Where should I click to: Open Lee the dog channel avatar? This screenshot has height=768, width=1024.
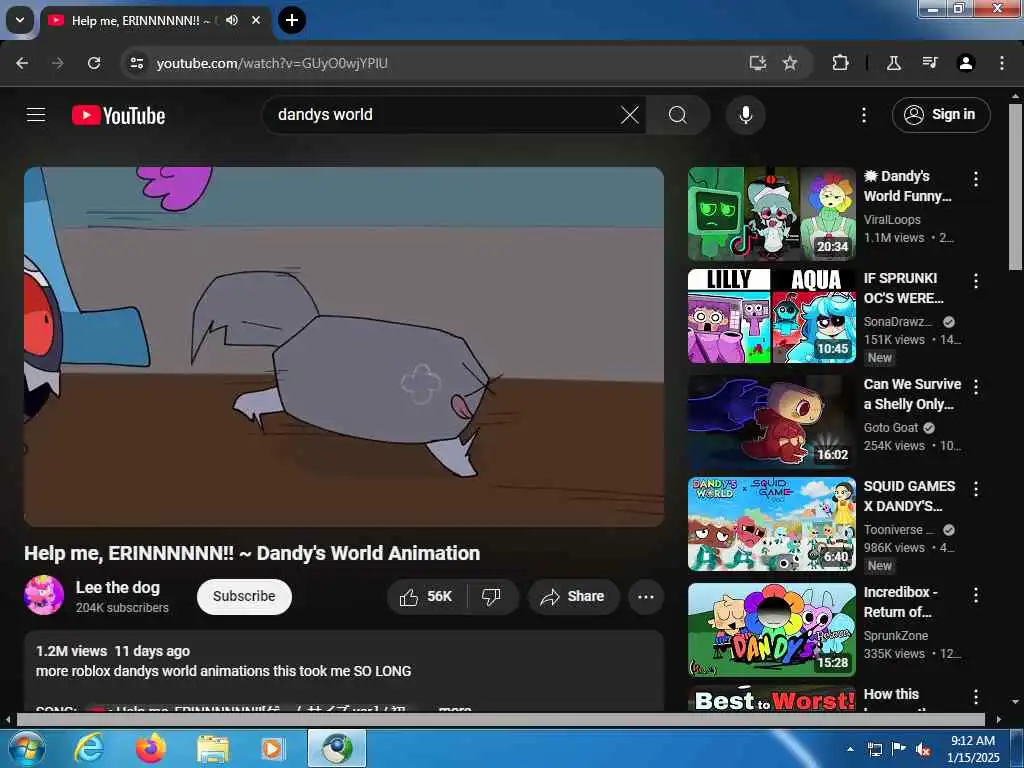44,595
